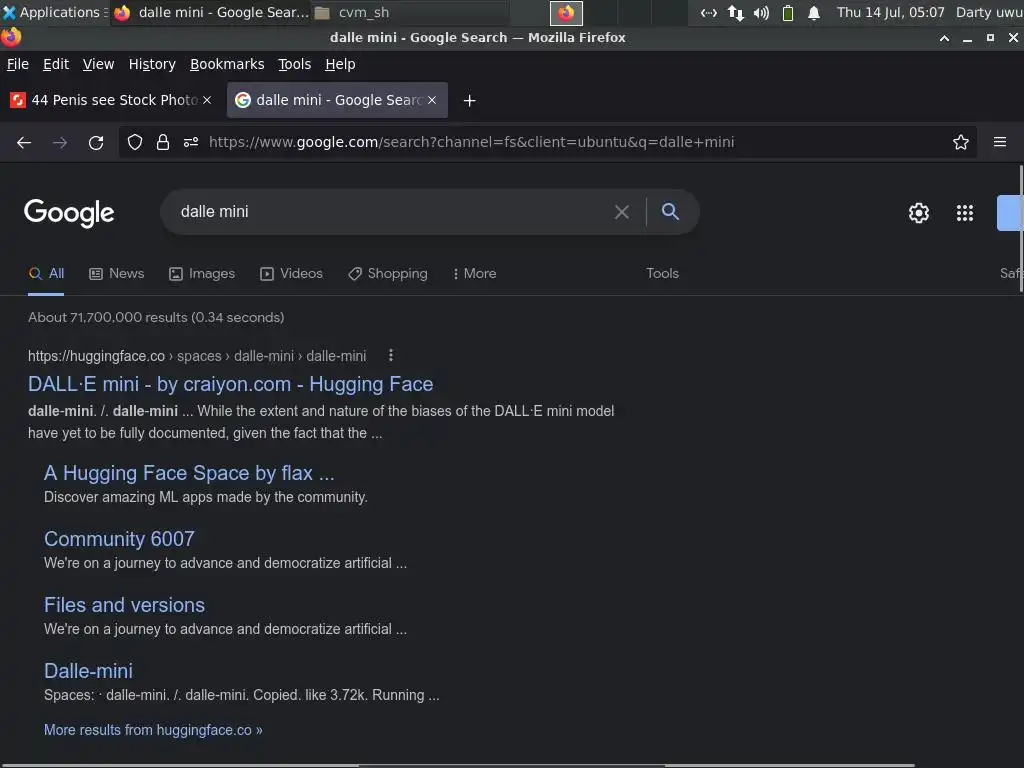Close the dalle mini tab
This screenshot has width=1024, height=768.
coord(432,101)
